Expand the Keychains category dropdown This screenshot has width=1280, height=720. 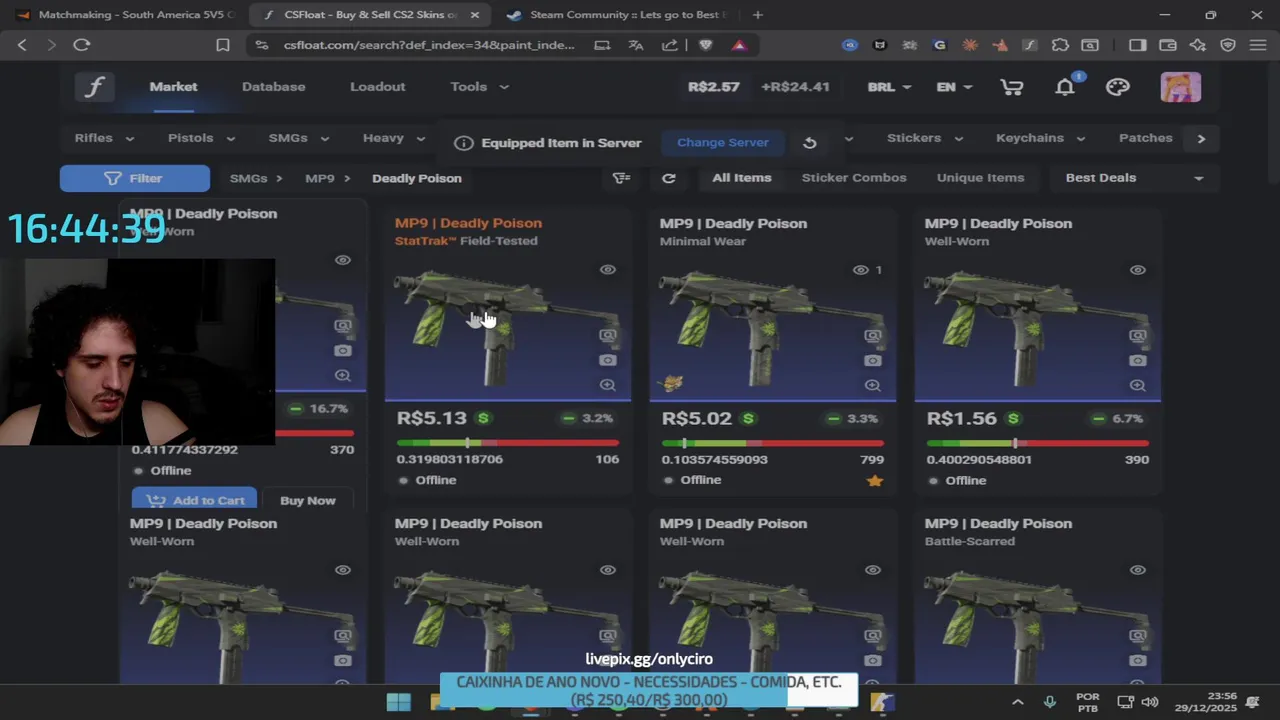tap(1040, 138)
